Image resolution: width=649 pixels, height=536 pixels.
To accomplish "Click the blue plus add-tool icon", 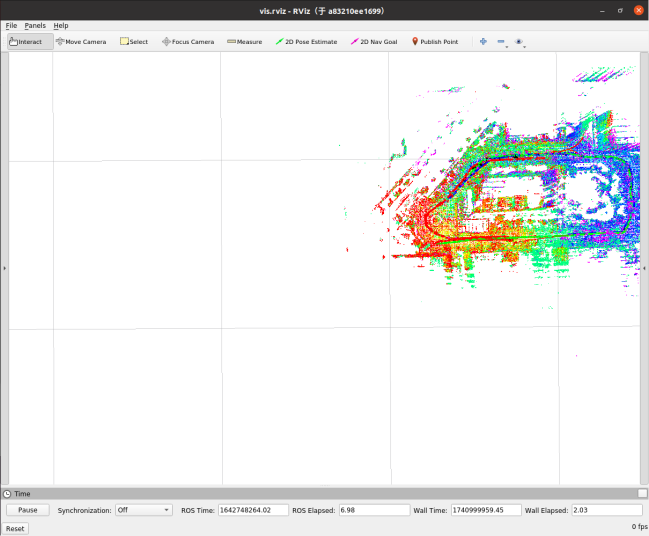I will click(x=483, y=41).
